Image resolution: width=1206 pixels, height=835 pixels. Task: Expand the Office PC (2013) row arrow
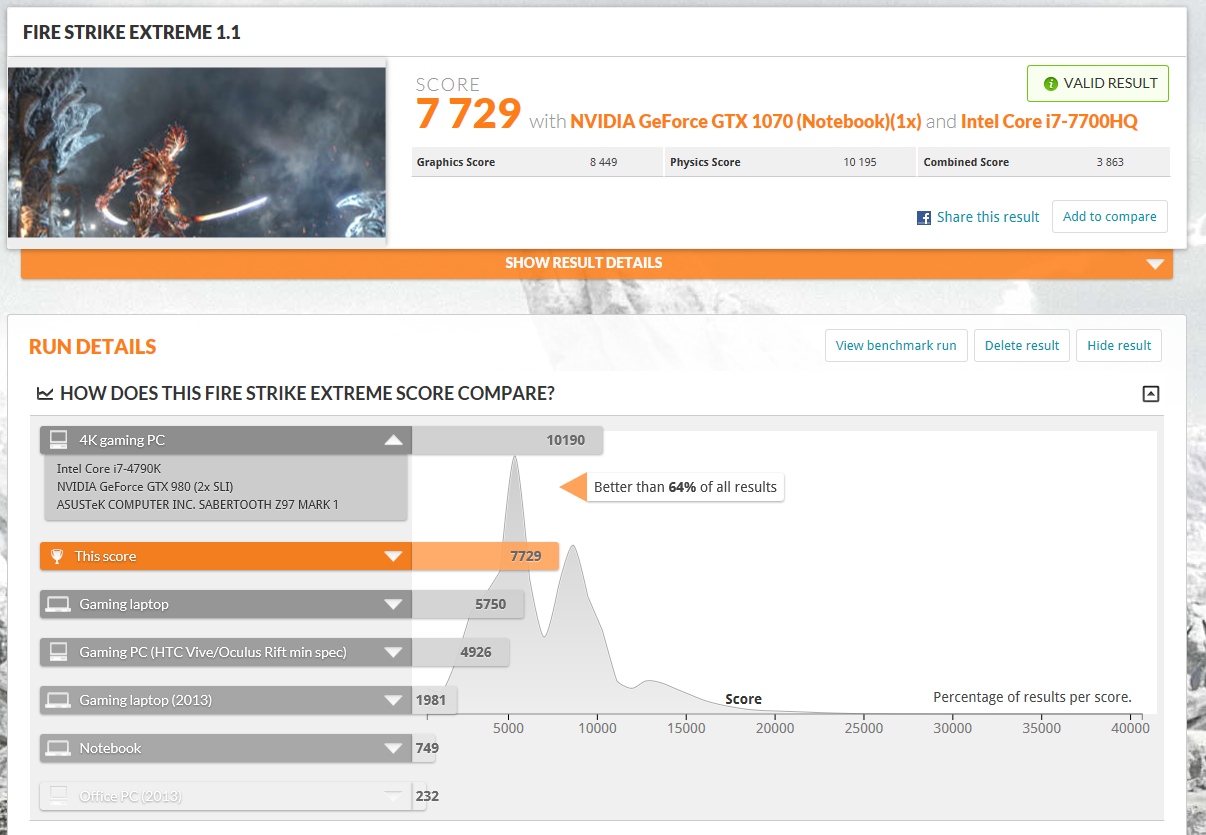coord(393,797)
